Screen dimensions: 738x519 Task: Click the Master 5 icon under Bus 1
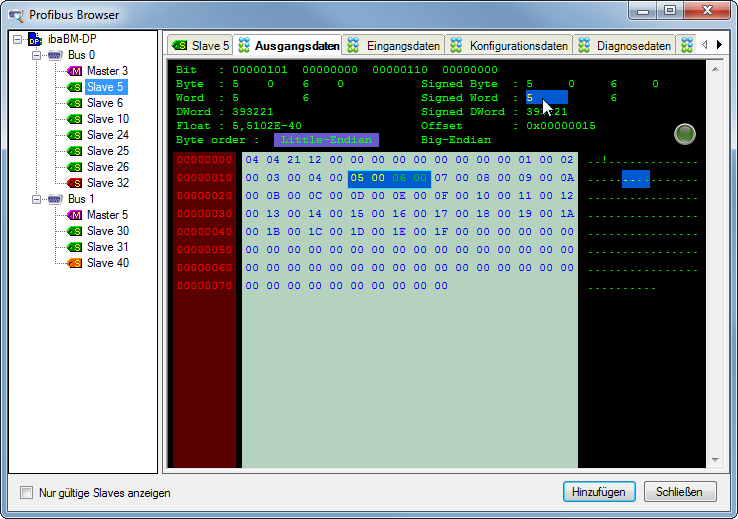point(75,215)
